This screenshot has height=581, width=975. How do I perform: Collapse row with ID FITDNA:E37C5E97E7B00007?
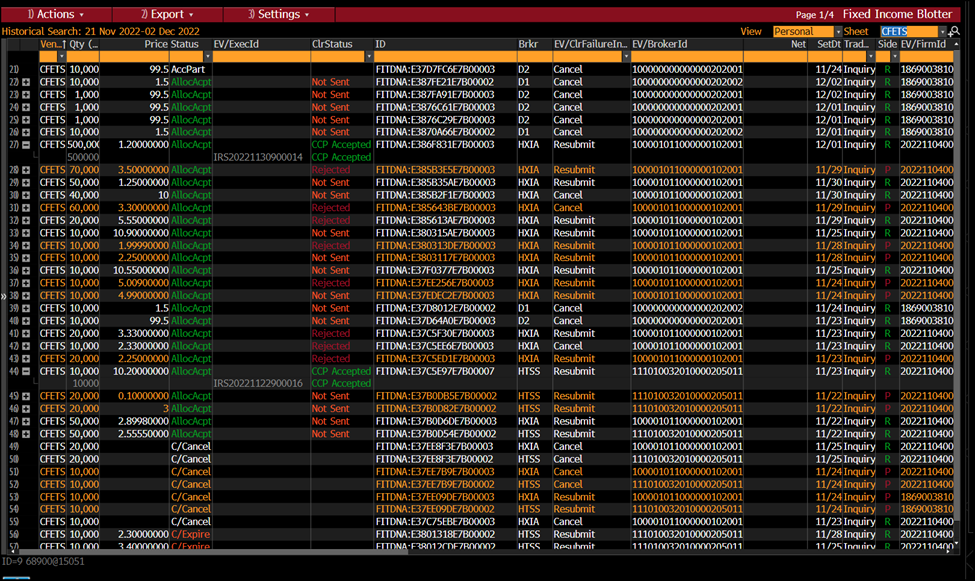click(x=26, y=371)
